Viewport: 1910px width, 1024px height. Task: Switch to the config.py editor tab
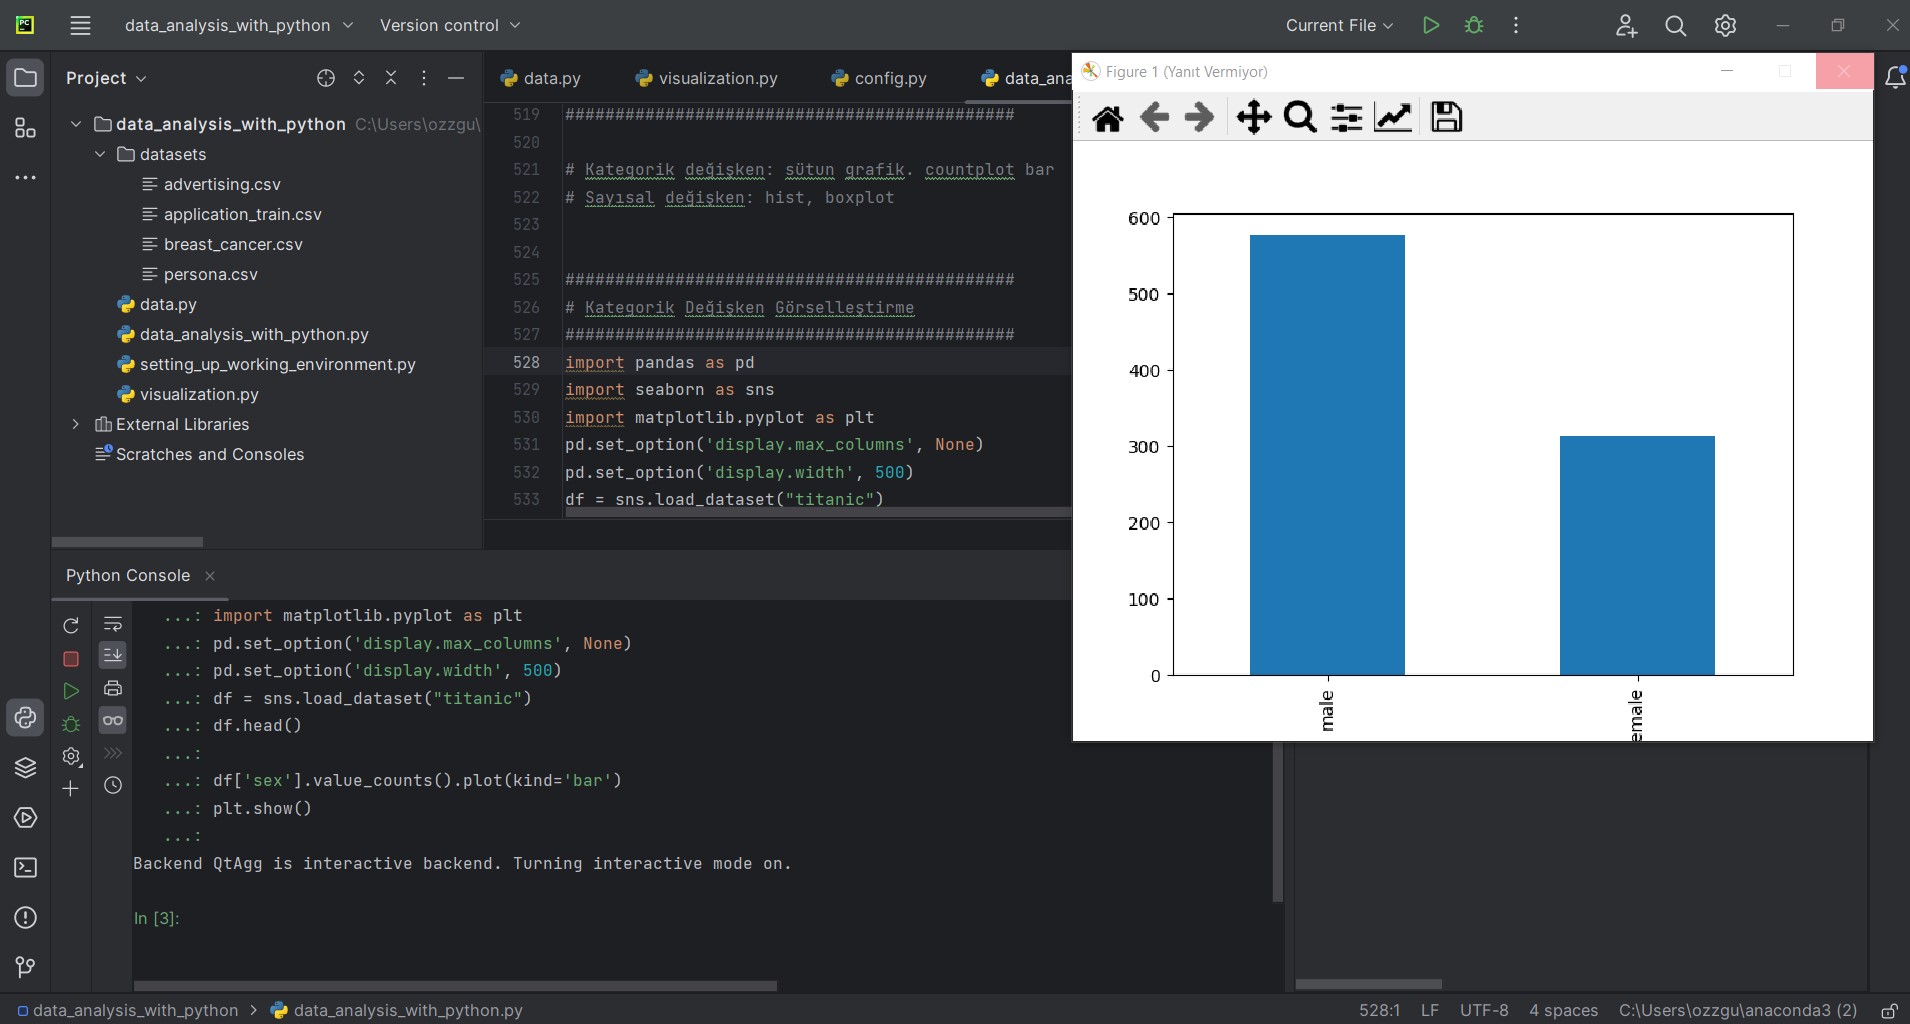pos(891,78)
